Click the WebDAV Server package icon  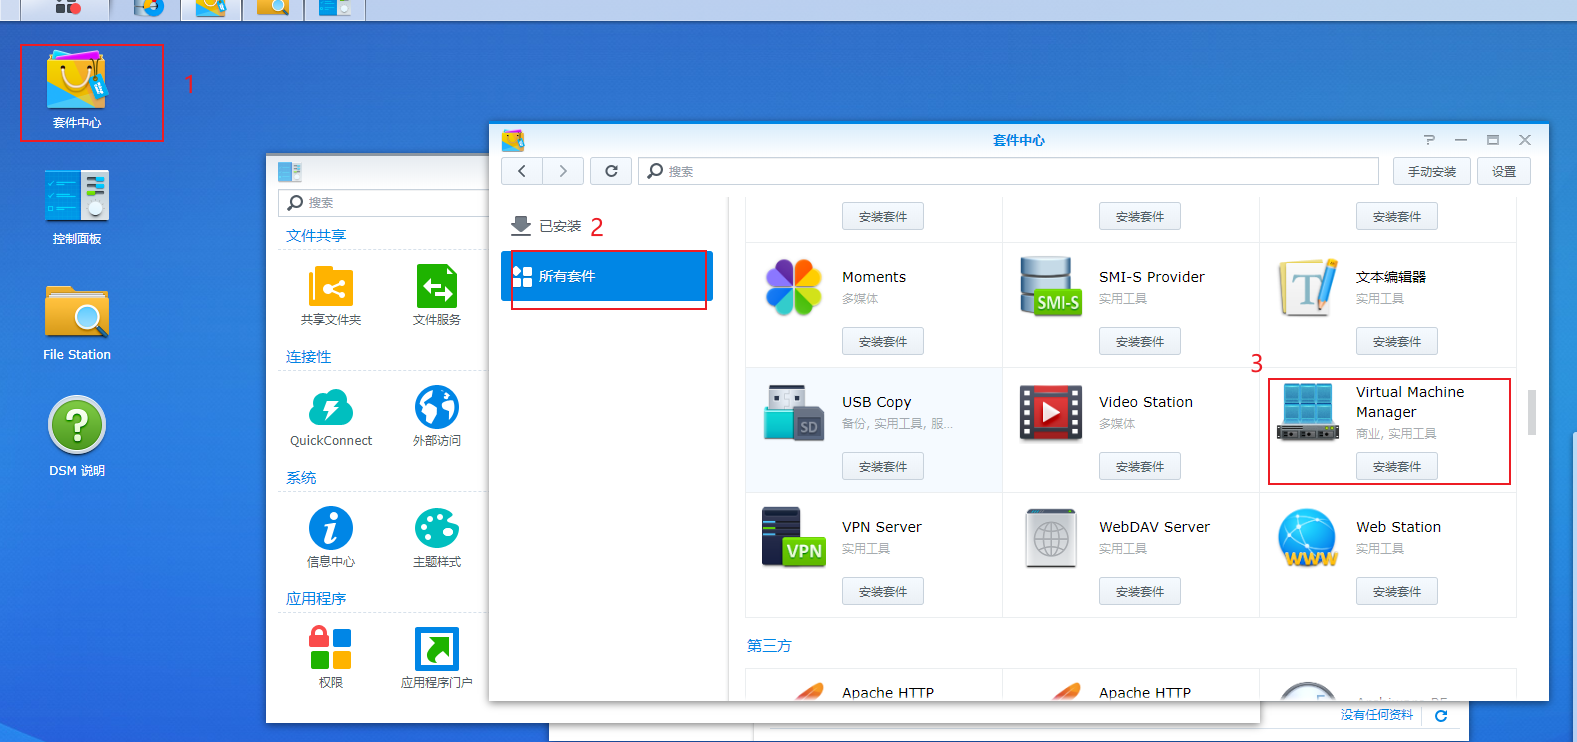coord(1051,537)
